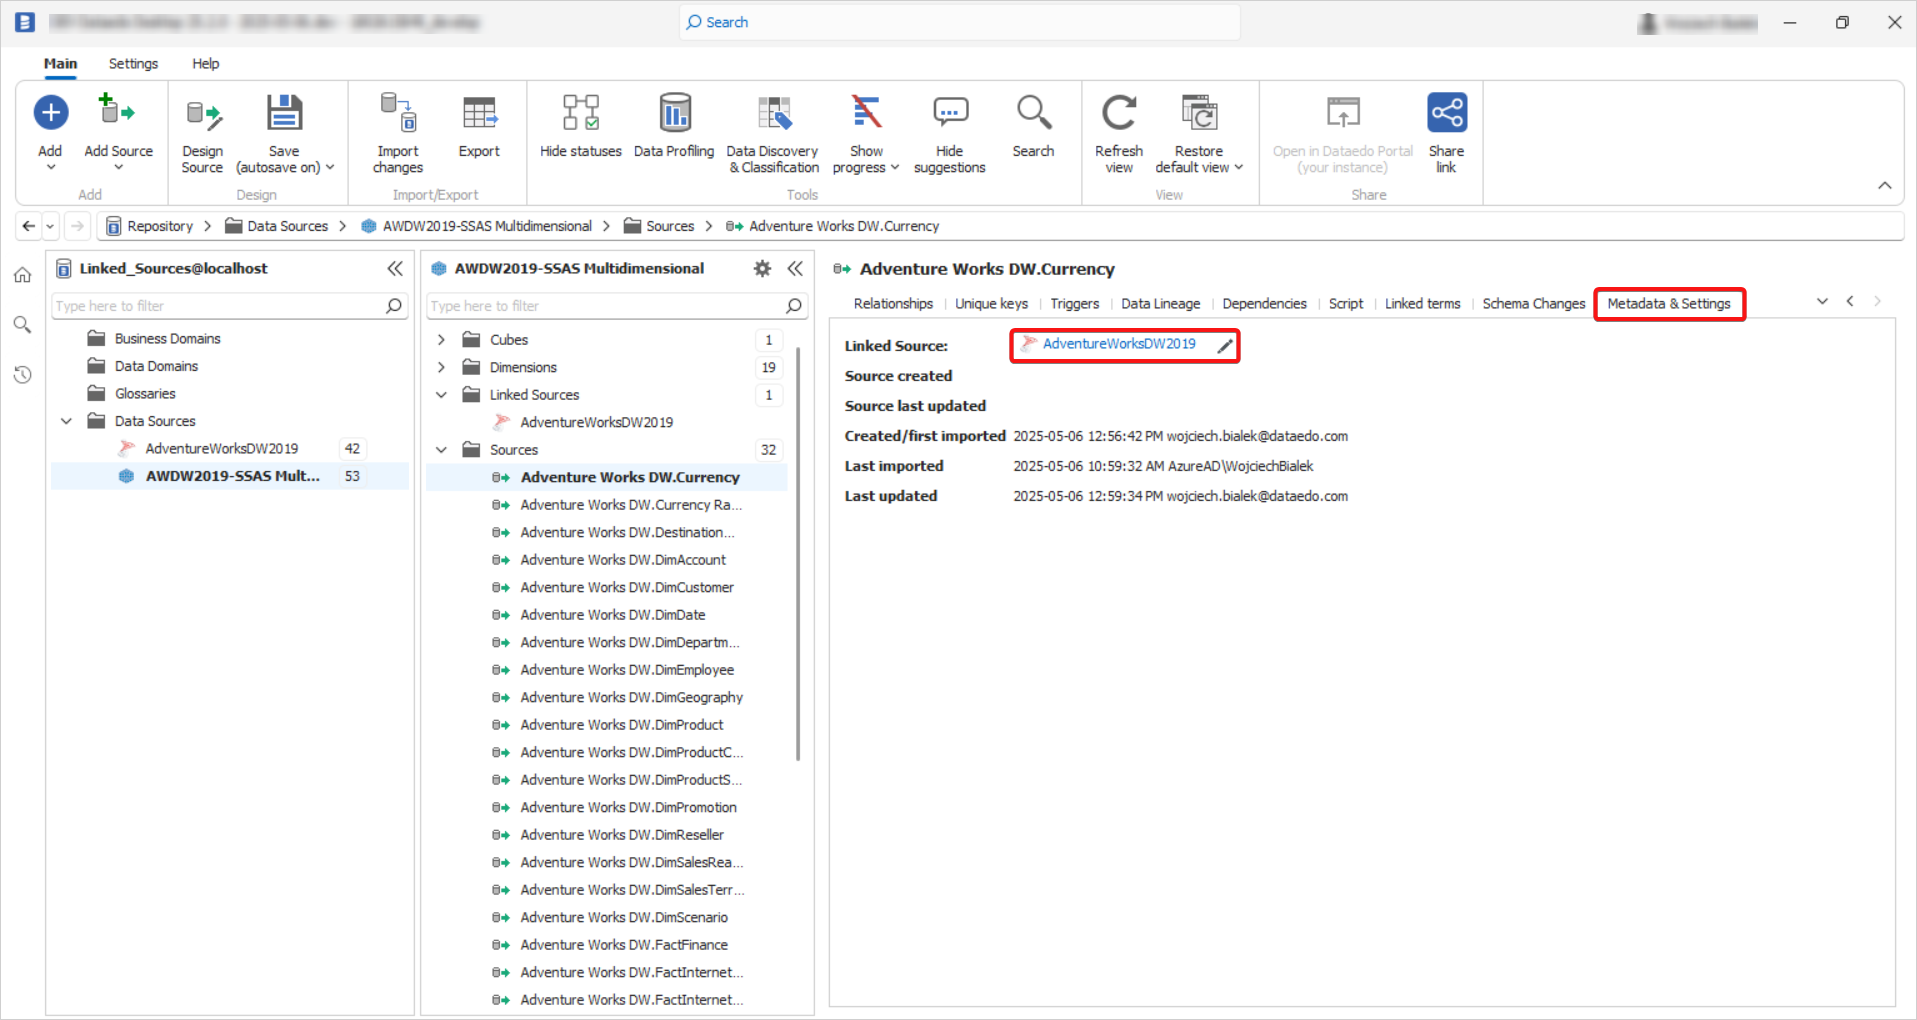Open the Script tab

(1346, 304)
